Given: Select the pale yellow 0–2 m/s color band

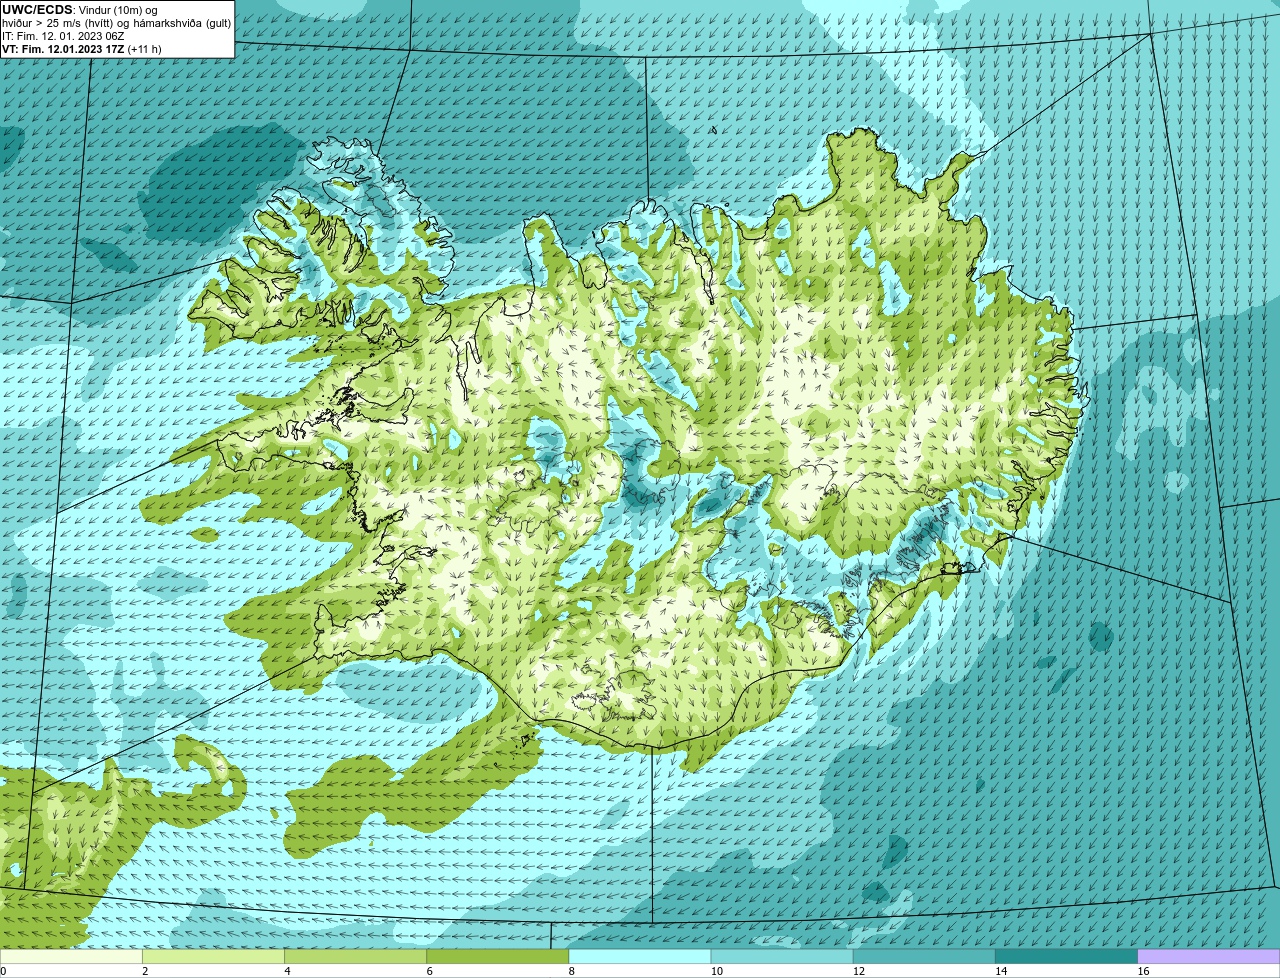Looking at the screenshot, I should pos(71,956).
